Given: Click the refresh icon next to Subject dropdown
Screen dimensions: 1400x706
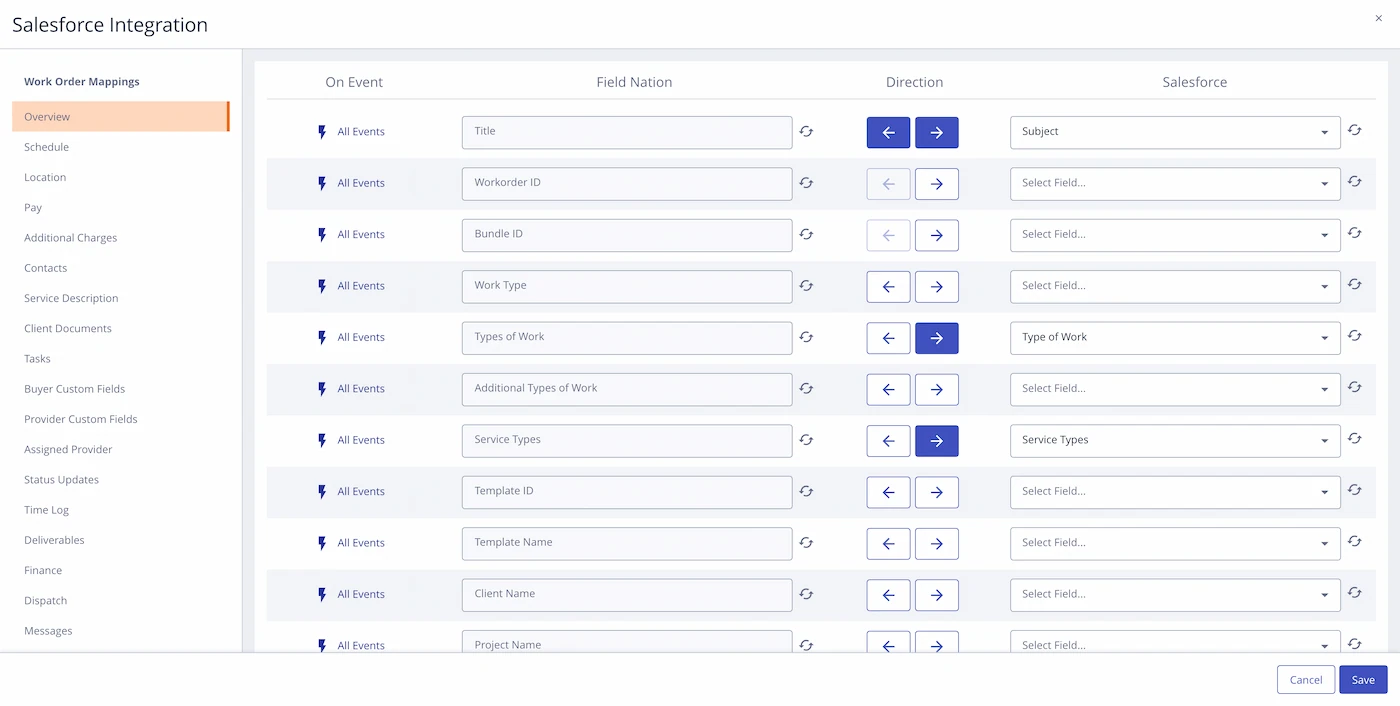Looking at the screenshot, I should click(1354, 130).
